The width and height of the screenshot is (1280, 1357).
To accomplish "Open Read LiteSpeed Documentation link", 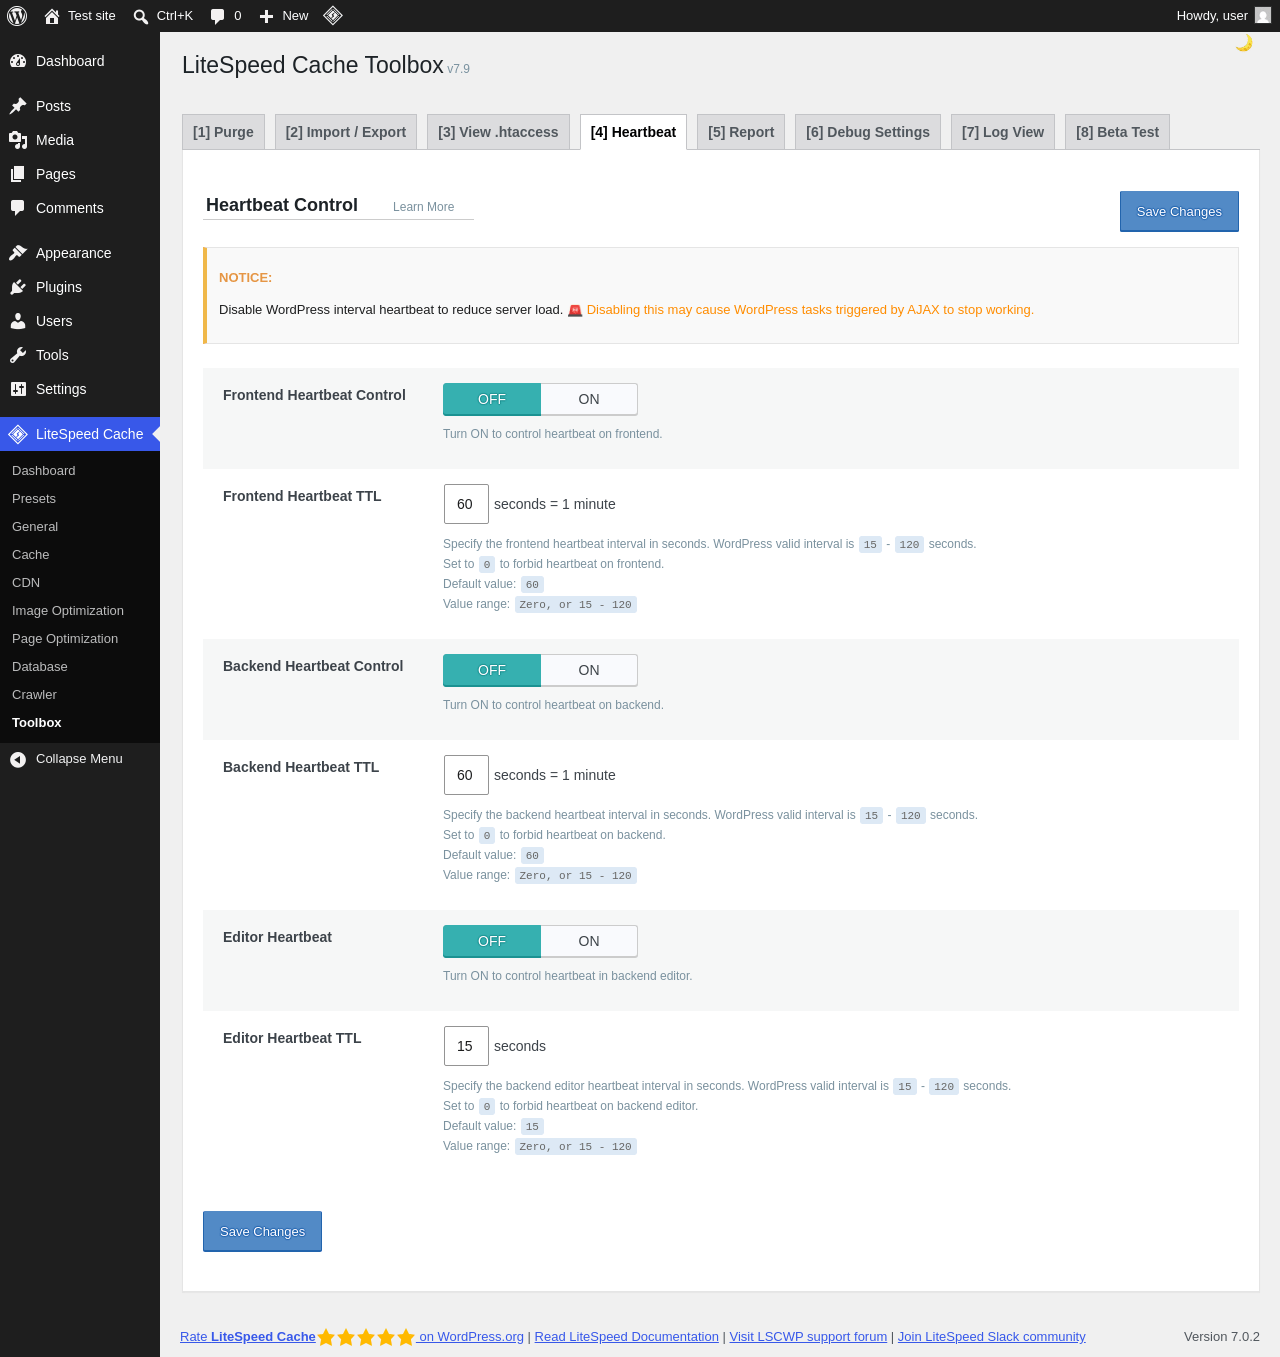I will 626,1337.
